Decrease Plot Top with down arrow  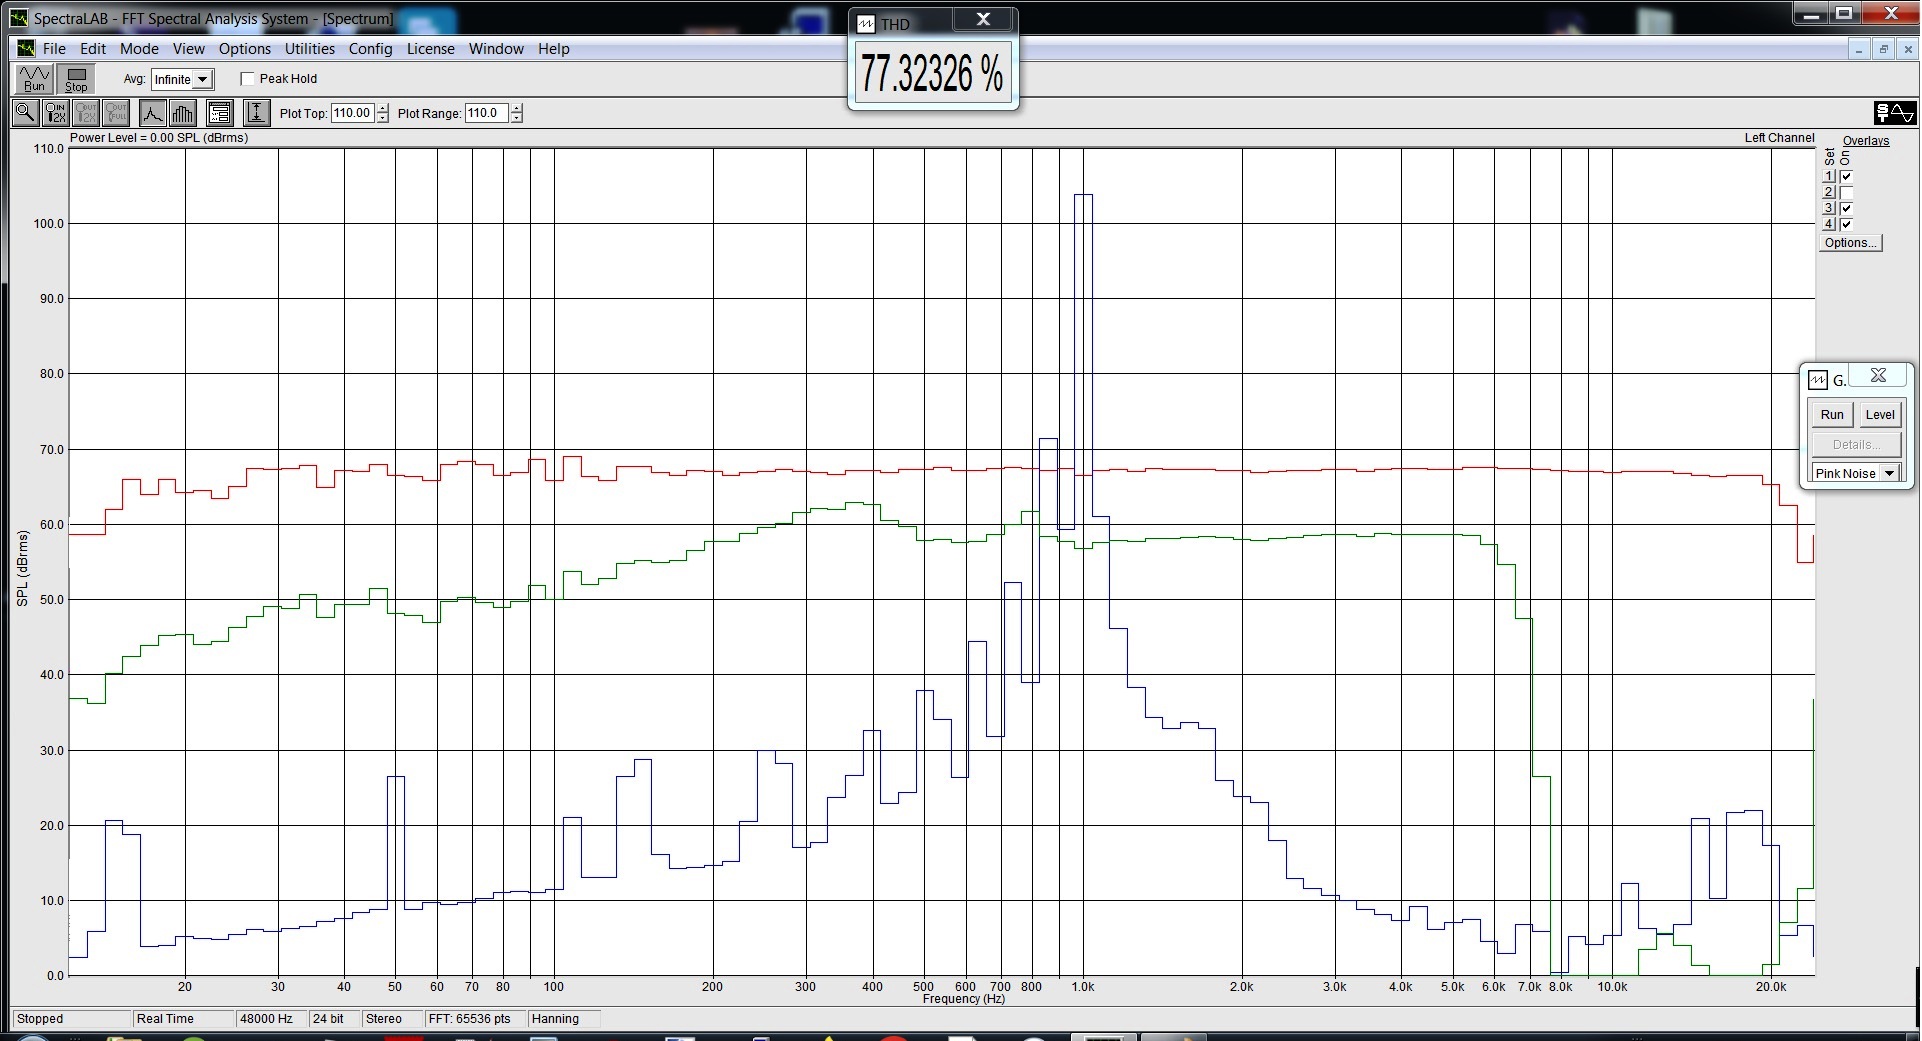pyautogui.click(x=383, y=118)
